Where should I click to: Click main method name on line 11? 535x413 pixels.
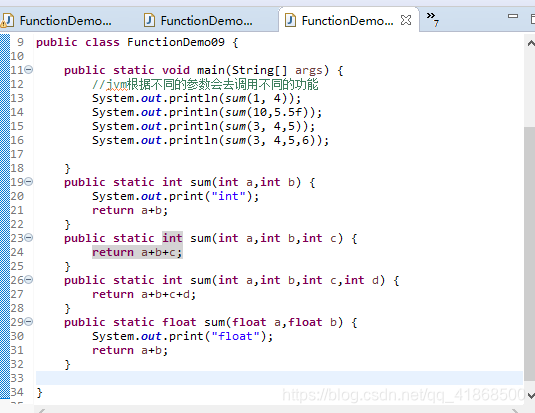(x=211, y=70)
